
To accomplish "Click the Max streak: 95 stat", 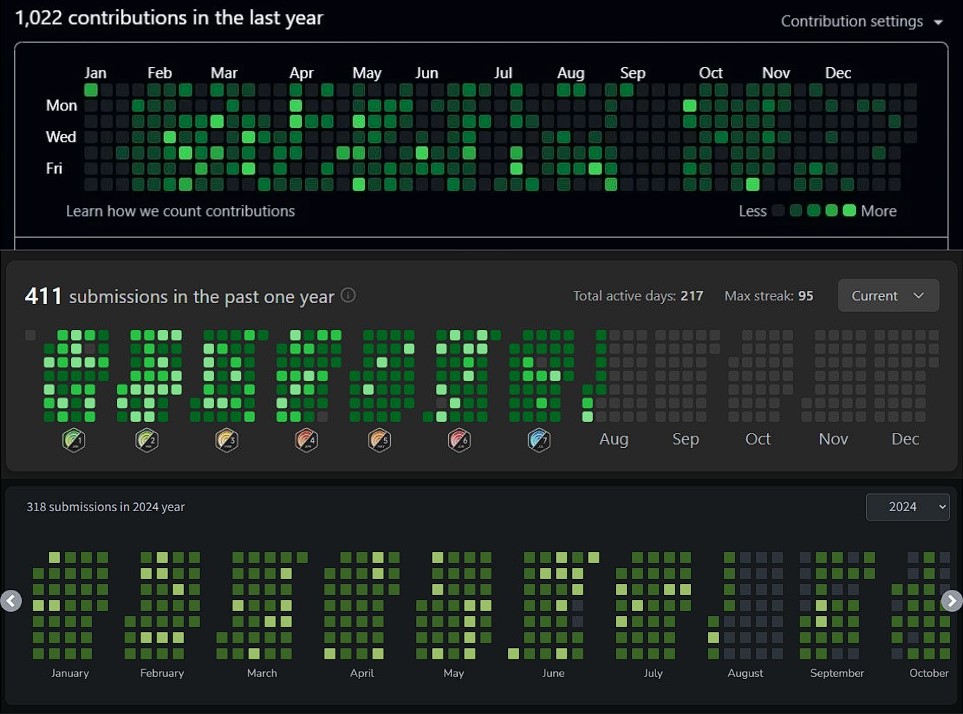I will point(769,296).
